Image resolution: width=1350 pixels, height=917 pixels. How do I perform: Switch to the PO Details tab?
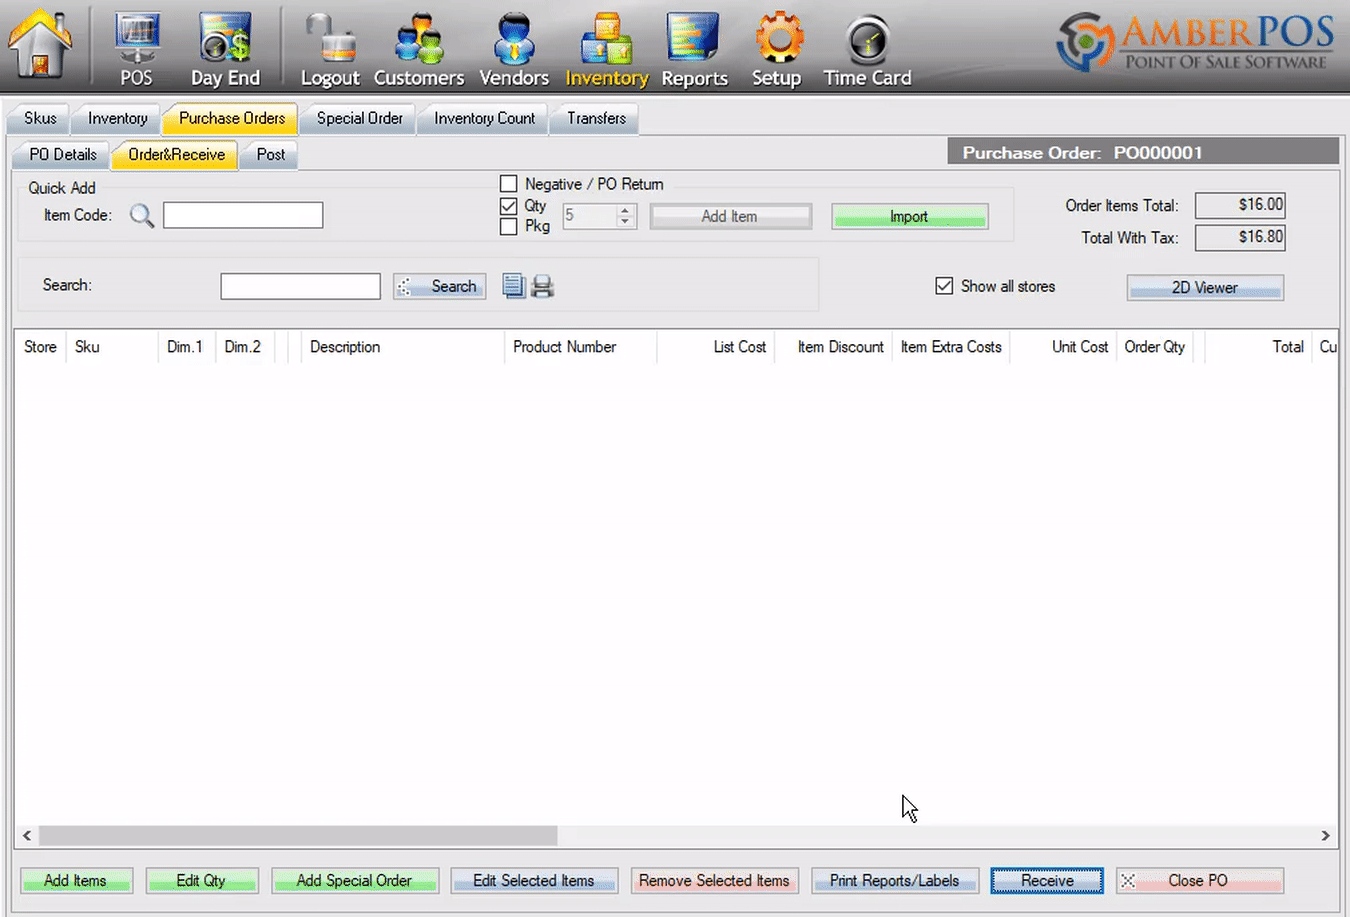pyautogui.click(x=63, y=154)
